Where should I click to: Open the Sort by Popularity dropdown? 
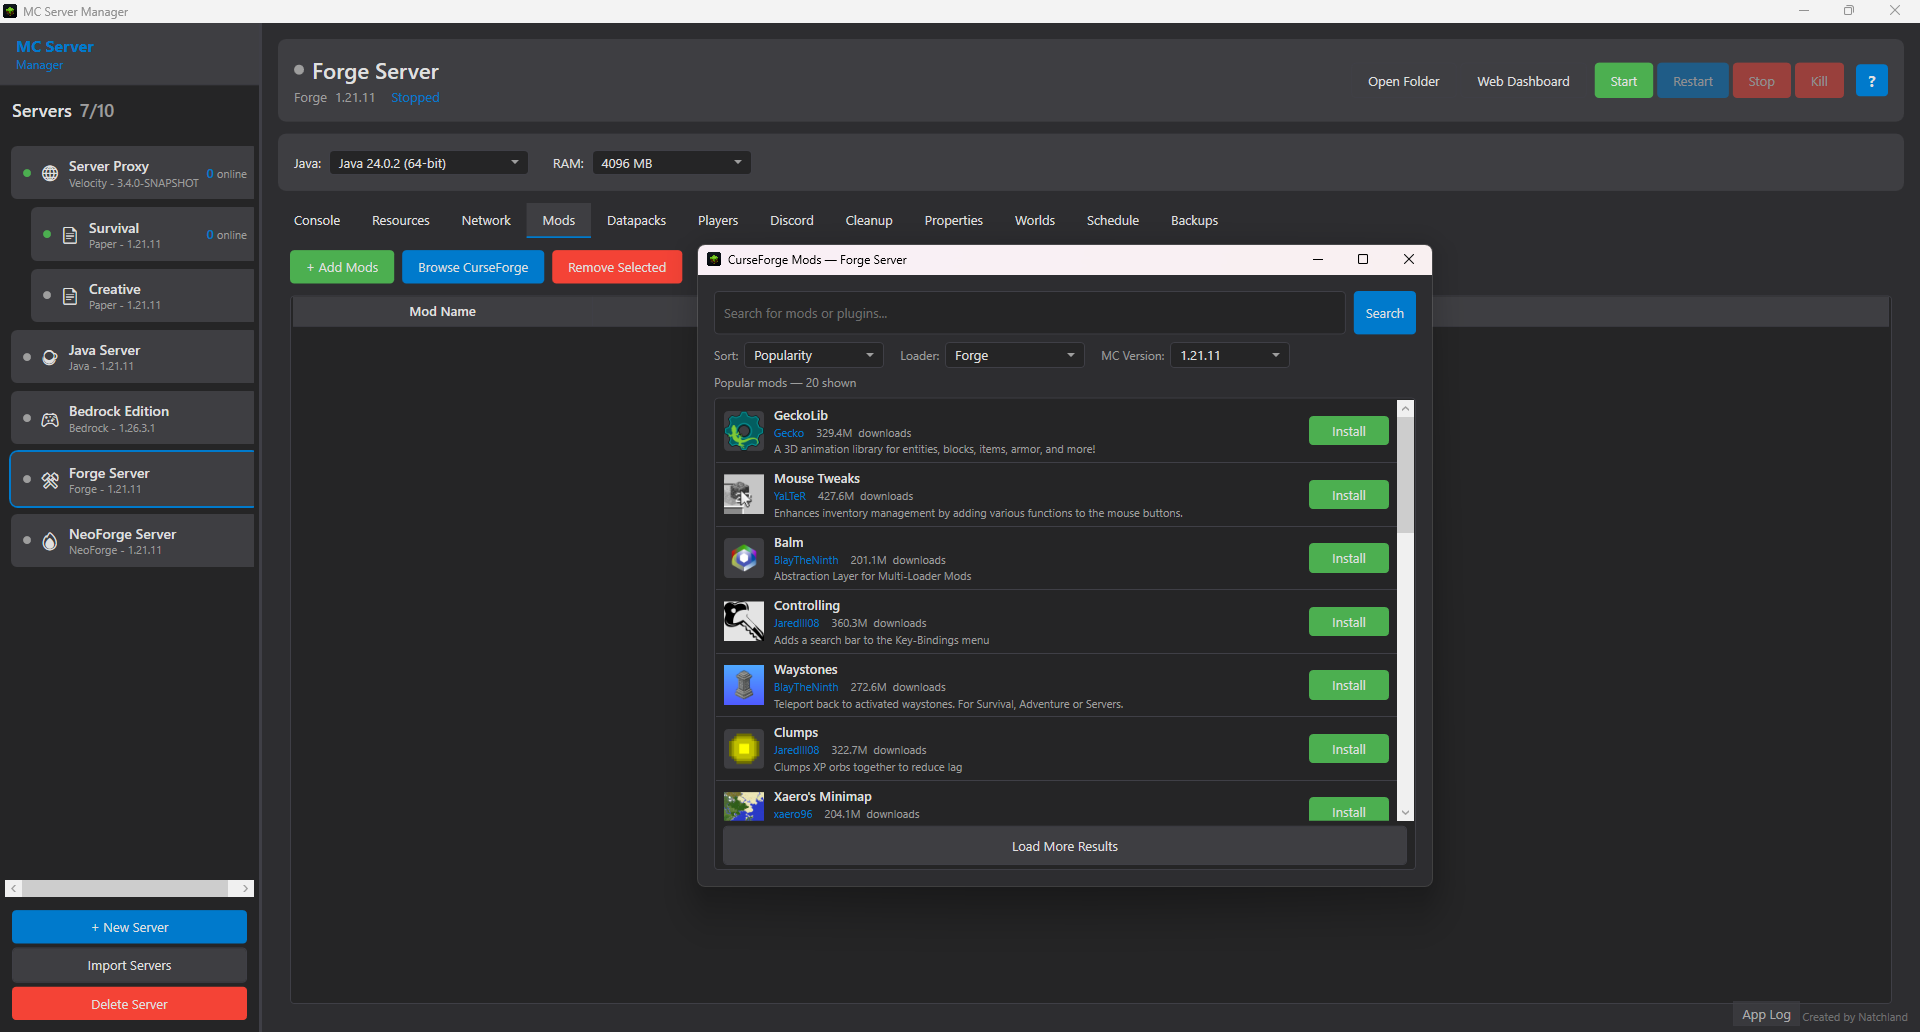pos(813,355)
